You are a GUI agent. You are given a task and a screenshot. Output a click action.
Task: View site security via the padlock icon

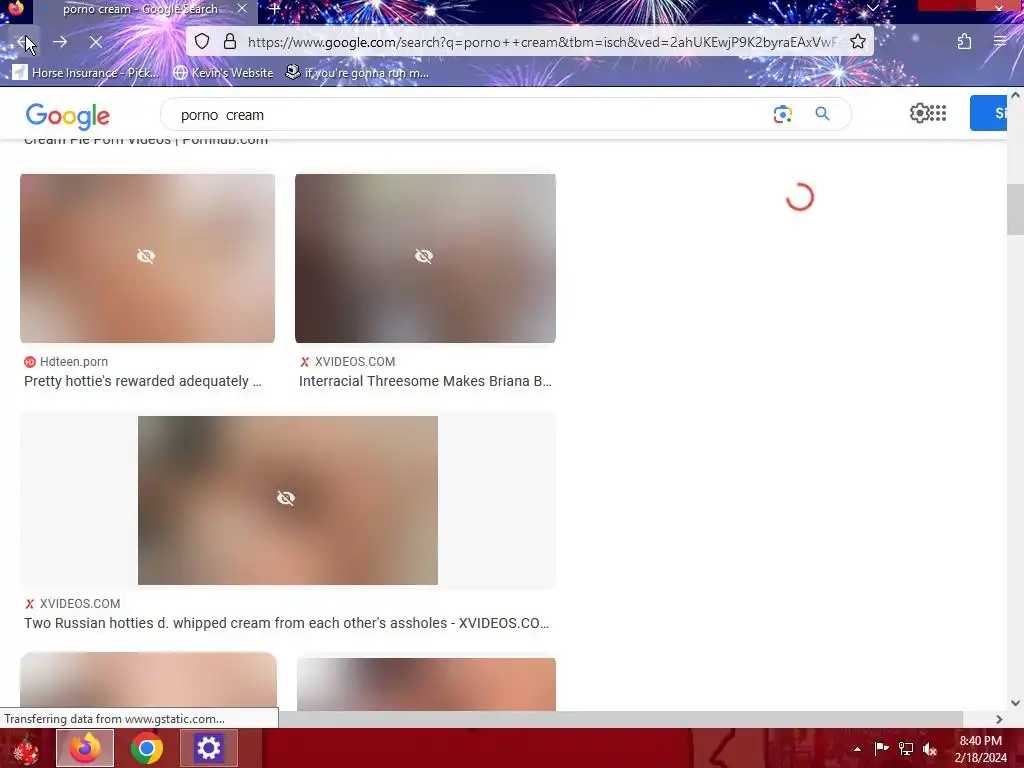230,42
